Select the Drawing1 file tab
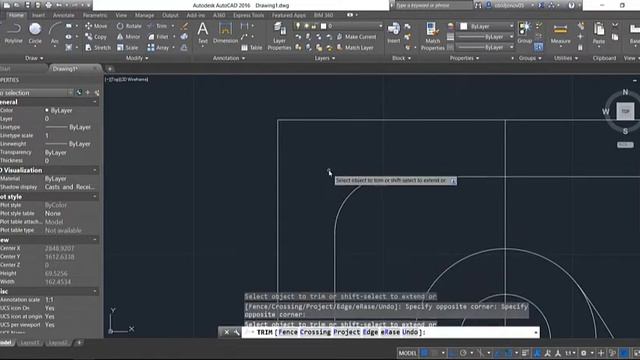640x360 pixels. (65, 69)
